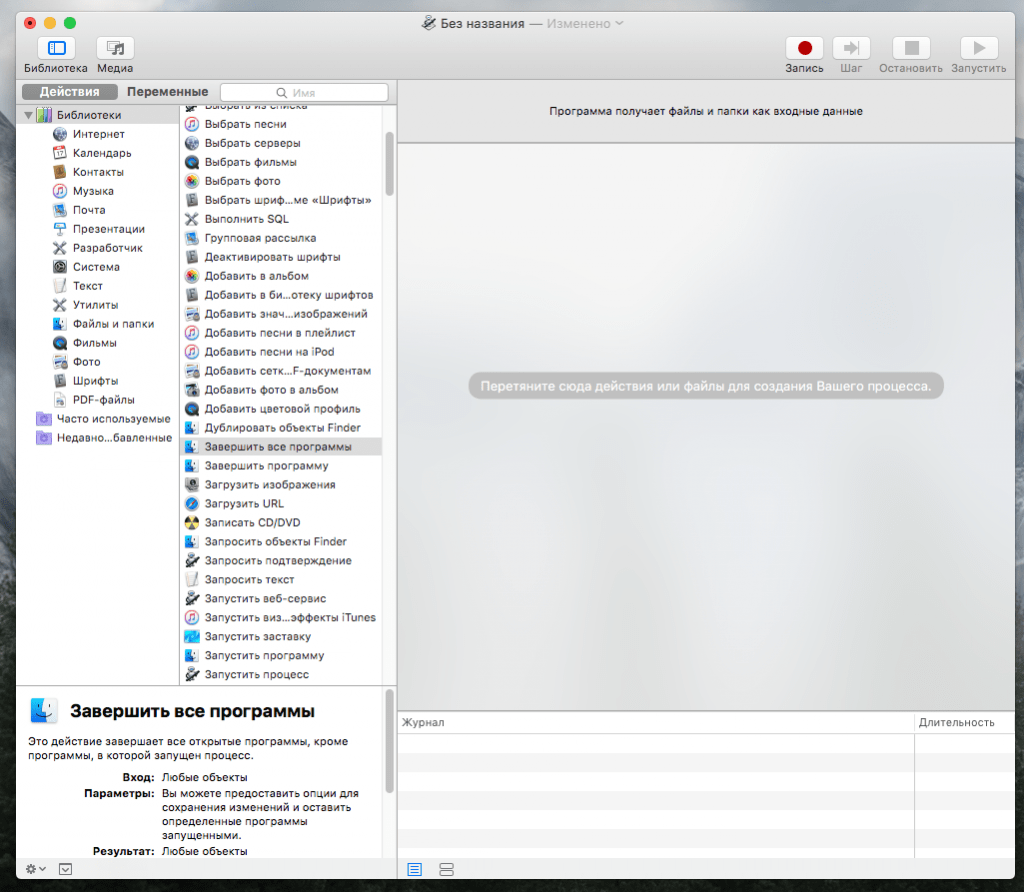The width and height of the screenshot is (1024, 892).
Task: Switch to the Действия tab
Action: point(69,92)
